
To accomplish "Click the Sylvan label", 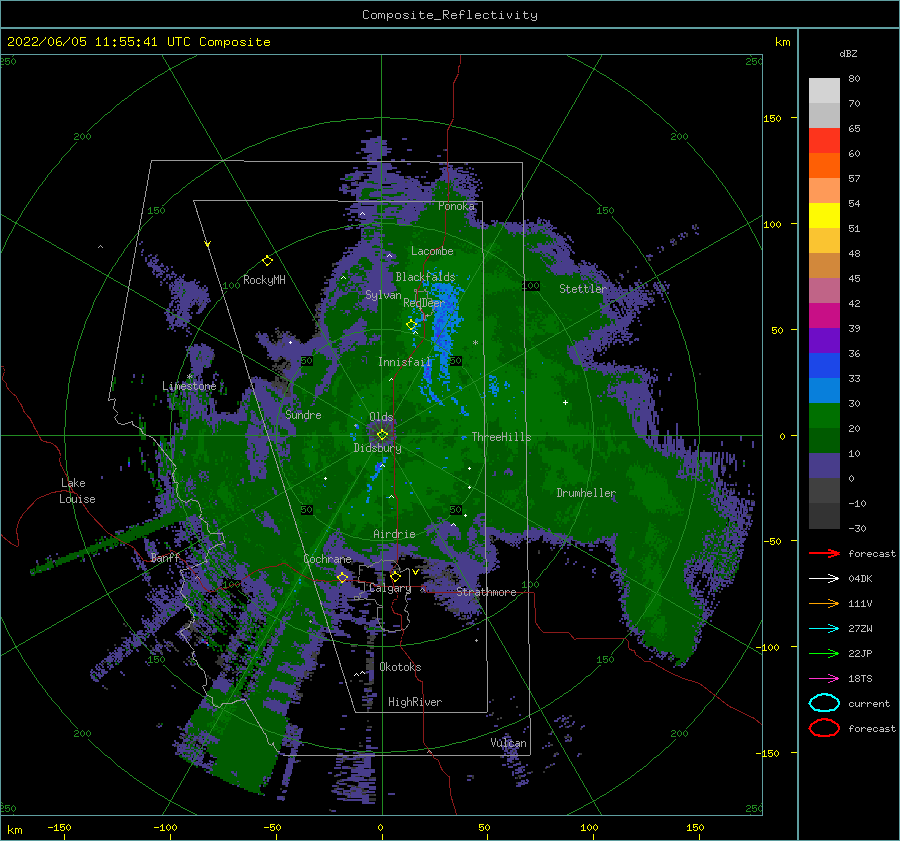I will coord(383,295).
